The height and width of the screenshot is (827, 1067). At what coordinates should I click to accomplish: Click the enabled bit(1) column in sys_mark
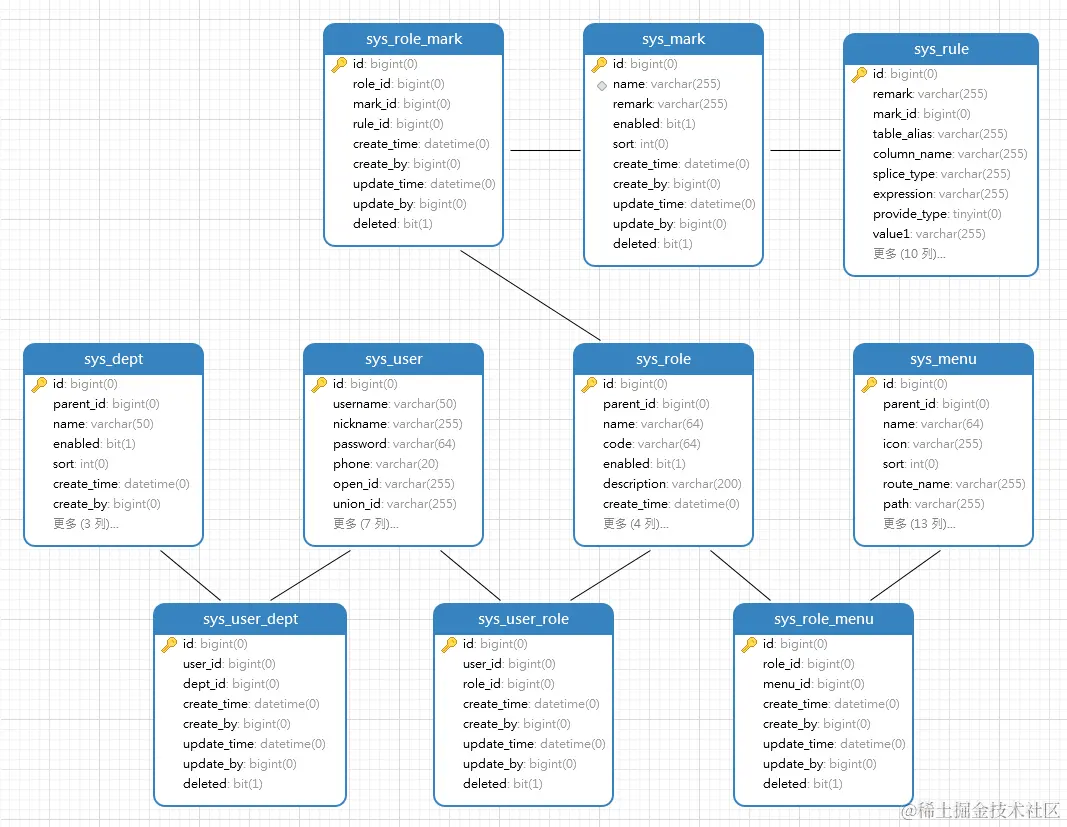pyautogui.click(x=654, y=124)
